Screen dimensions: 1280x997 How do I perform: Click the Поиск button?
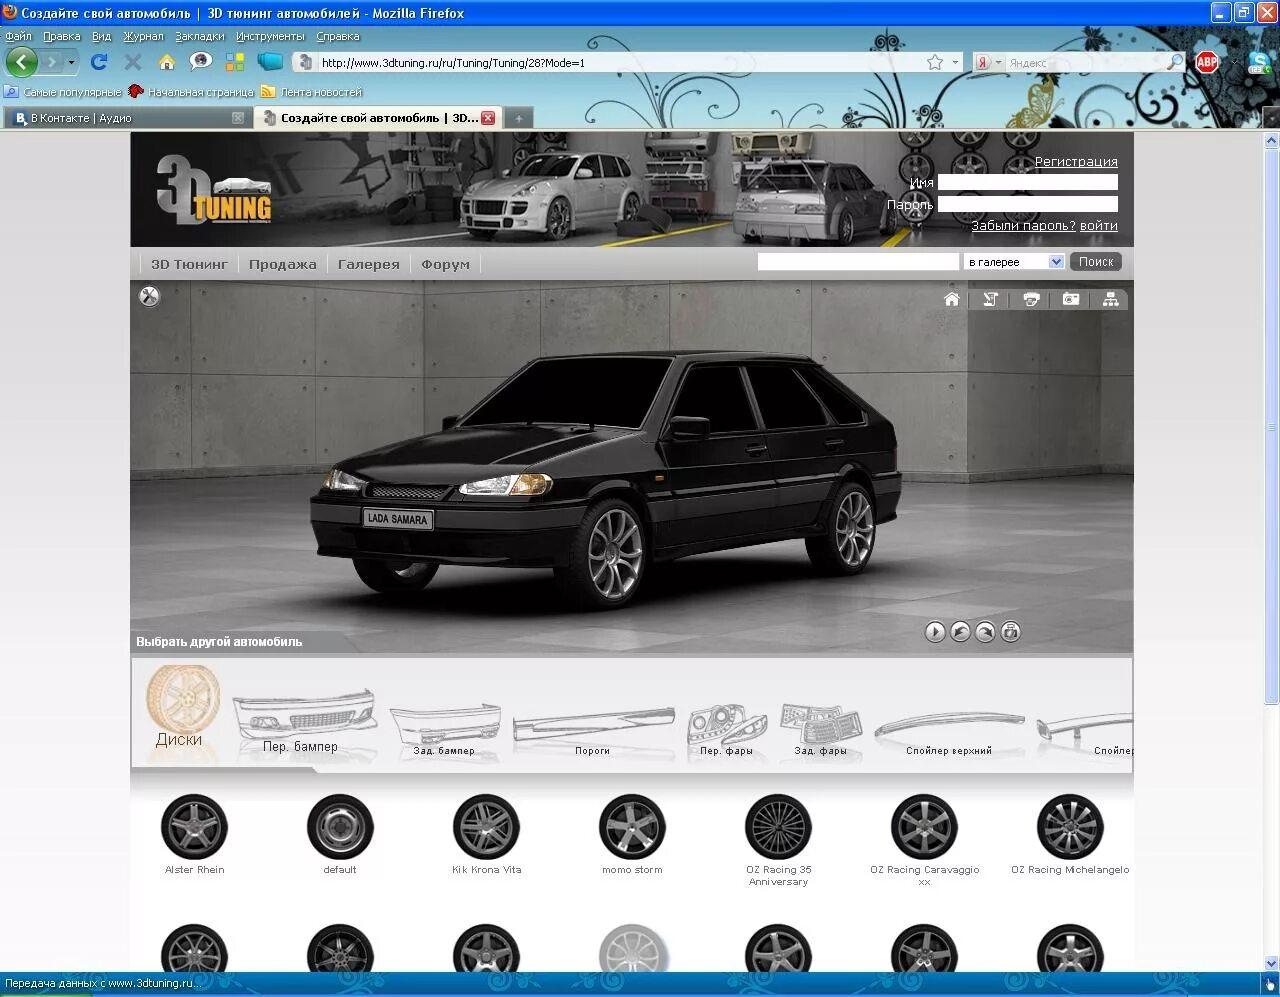1096,262
